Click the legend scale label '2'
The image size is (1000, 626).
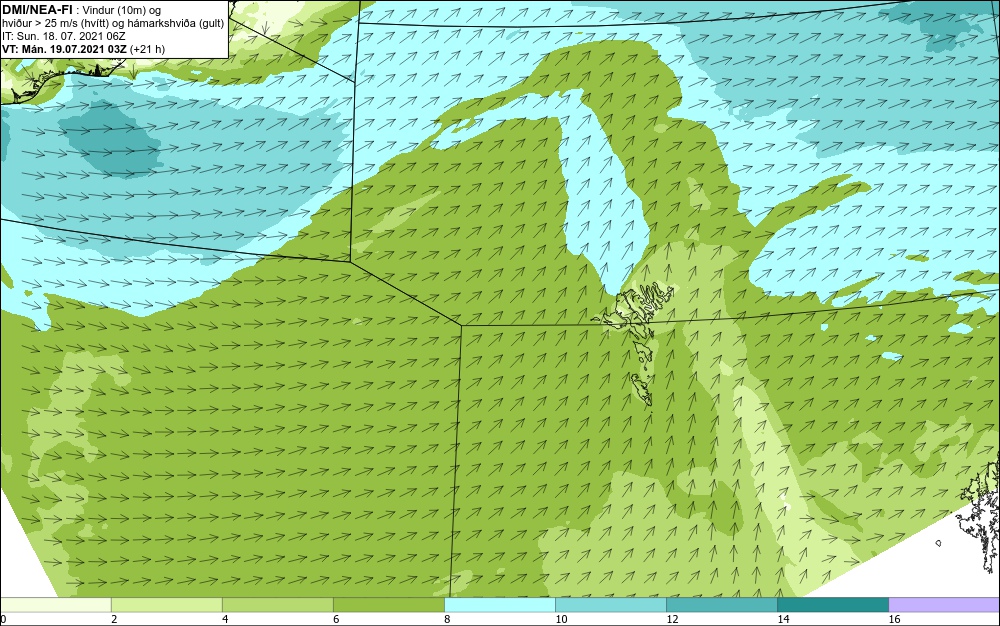coord(114,619)
